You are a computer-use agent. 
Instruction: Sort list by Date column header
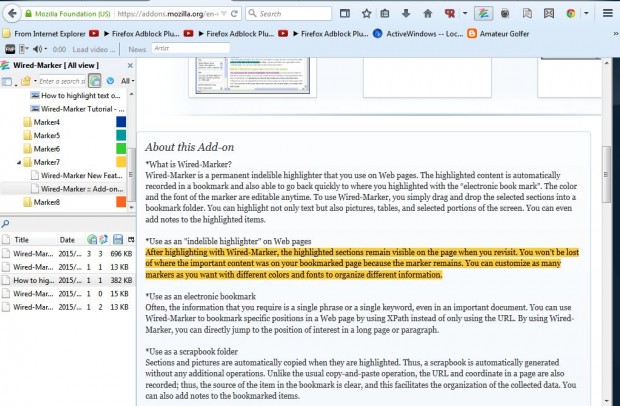(67, 240)
